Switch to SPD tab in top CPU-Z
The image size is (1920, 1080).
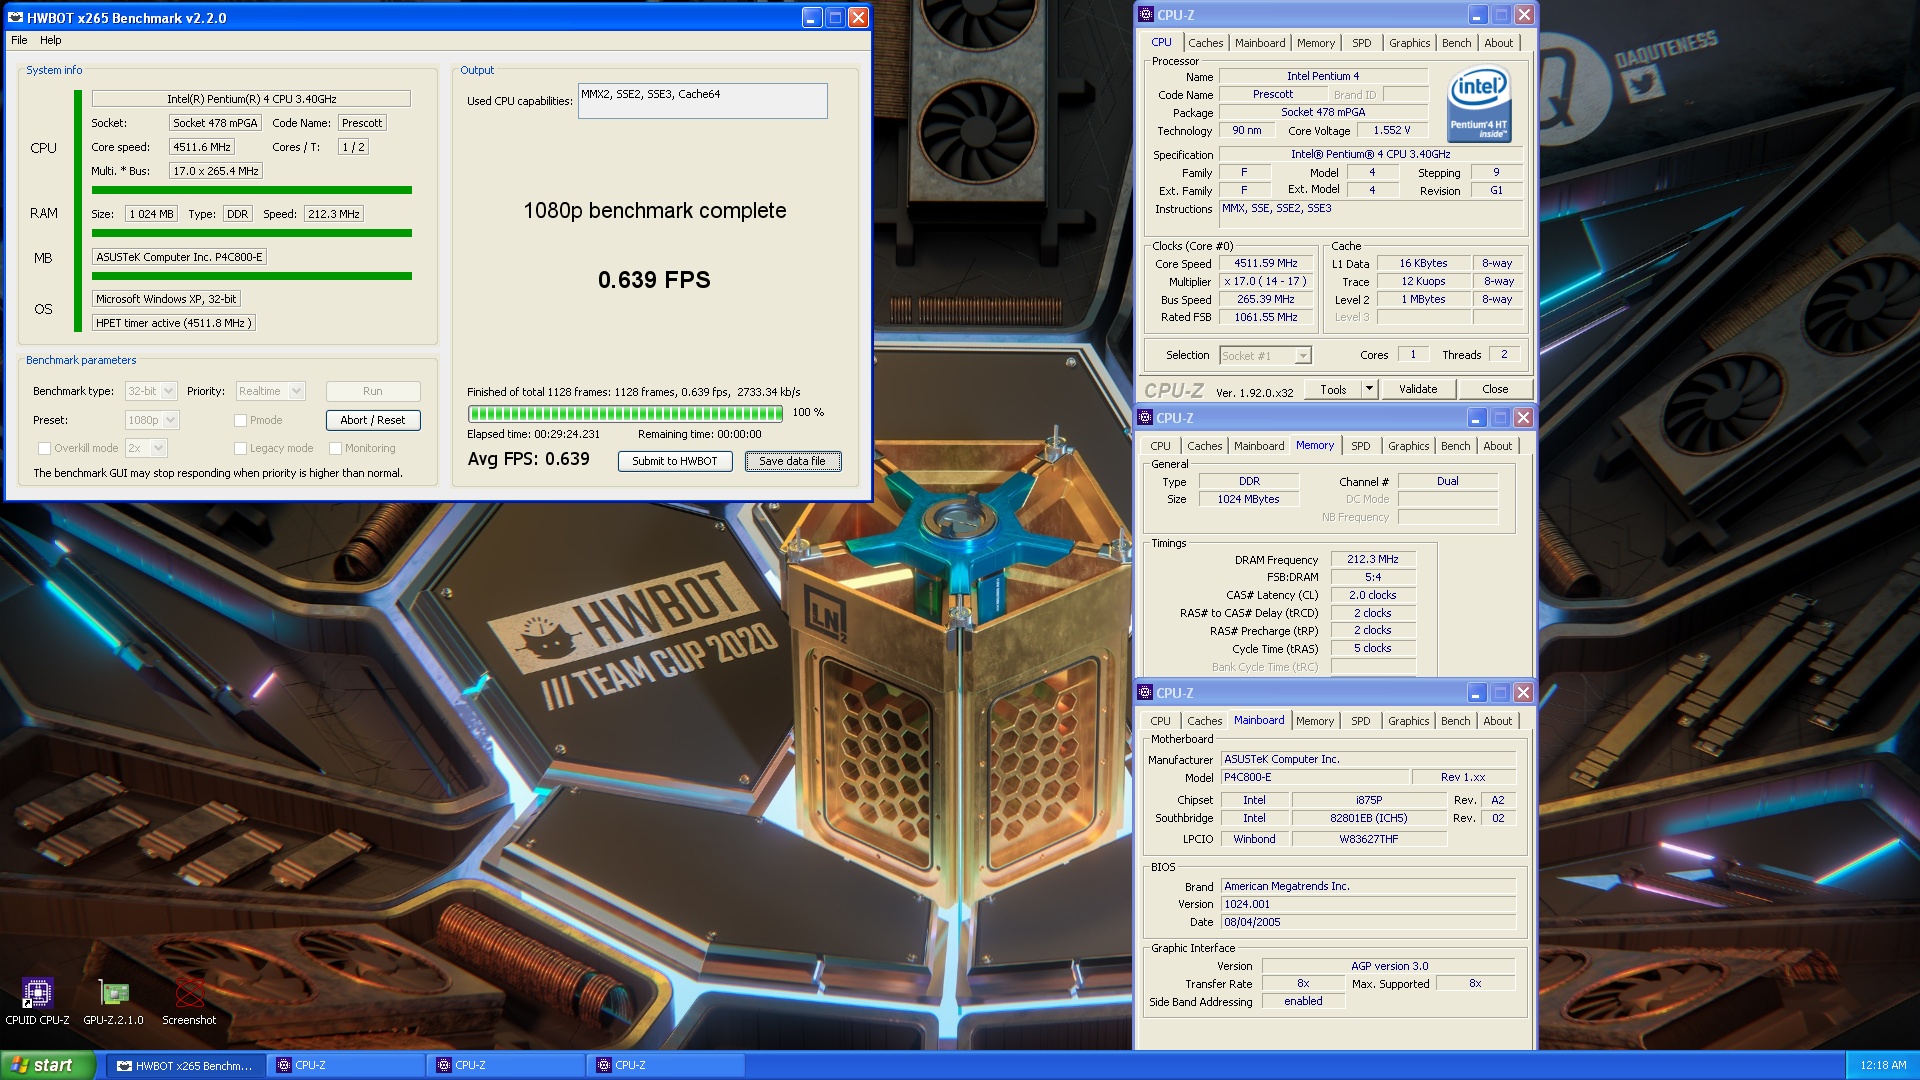(x=1361, y=43)
